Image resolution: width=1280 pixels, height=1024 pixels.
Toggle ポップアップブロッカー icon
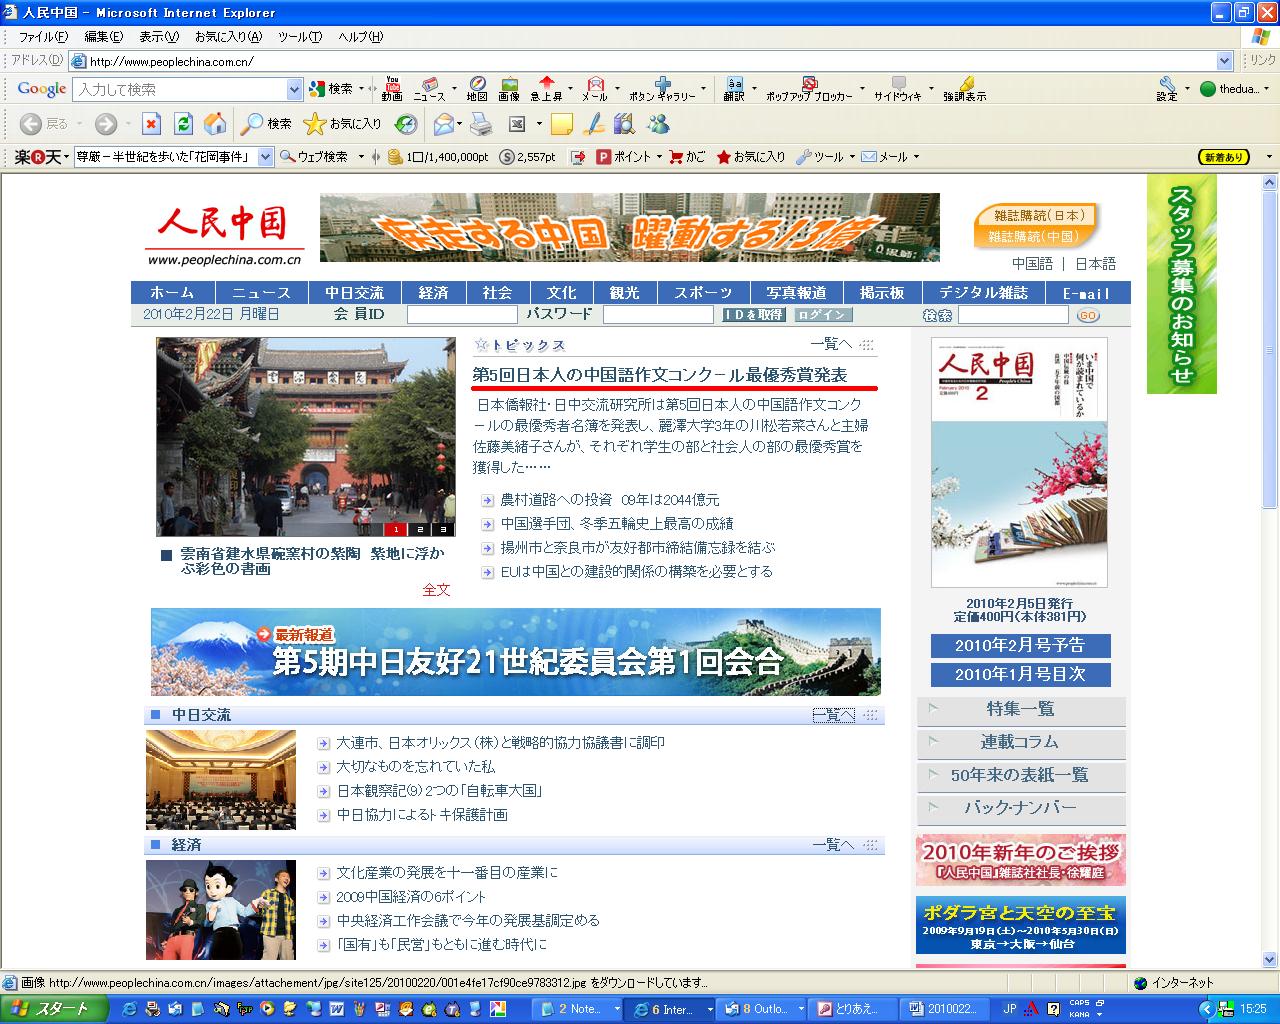[809, 89]
